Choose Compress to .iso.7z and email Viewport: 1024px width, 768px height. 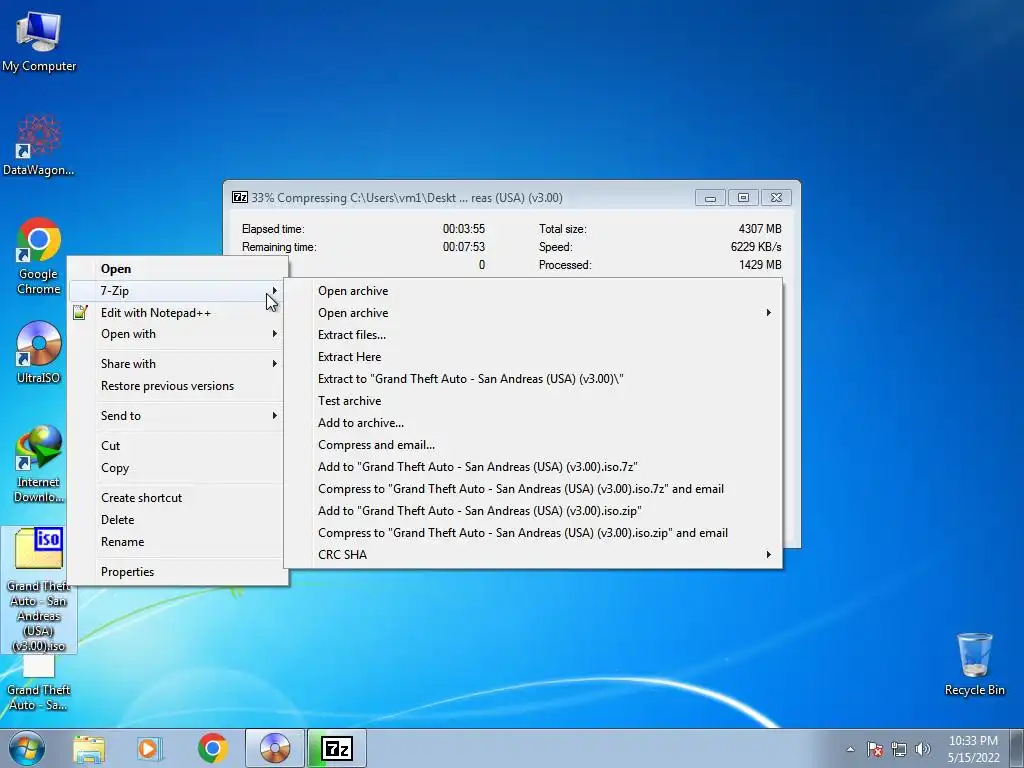[533, 488]
